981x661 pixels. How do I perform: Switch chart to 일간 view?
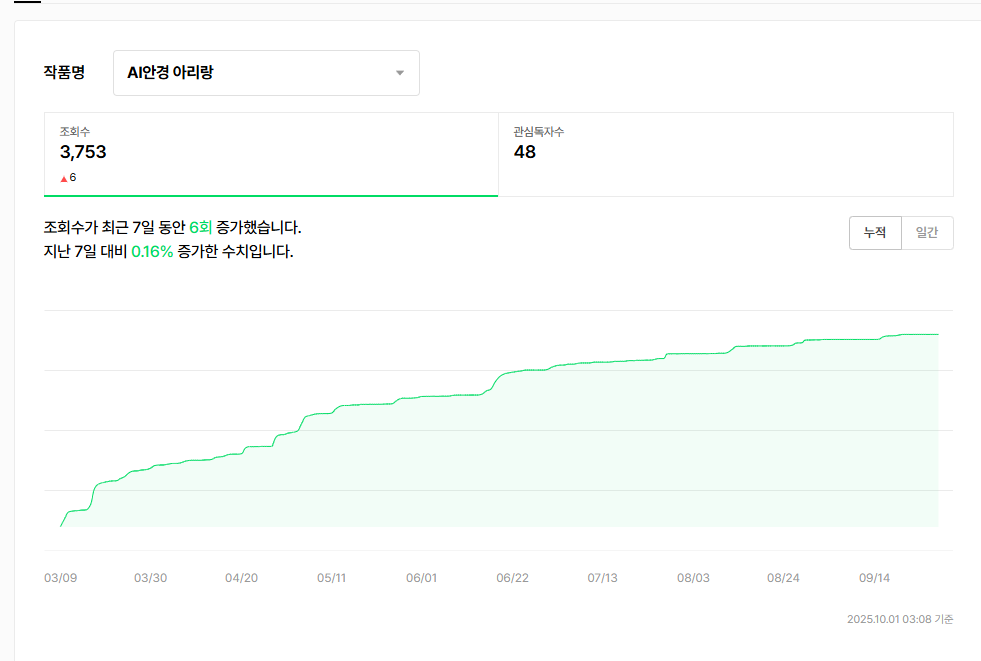click(927, 232)
